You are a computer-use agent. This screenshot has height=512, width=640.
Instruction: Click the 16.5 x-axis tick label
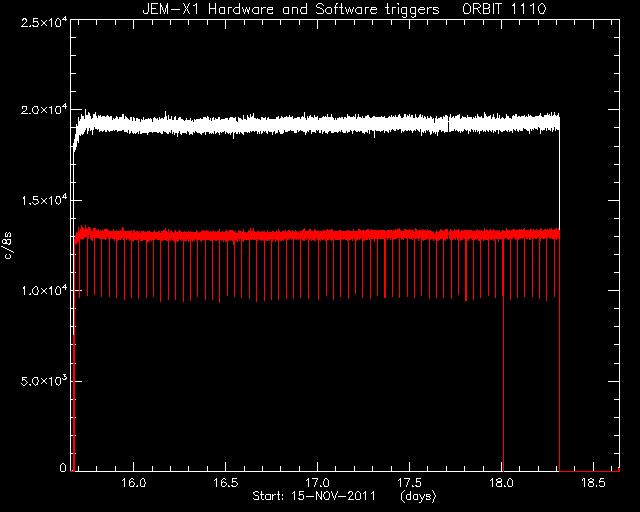(226, 483)
